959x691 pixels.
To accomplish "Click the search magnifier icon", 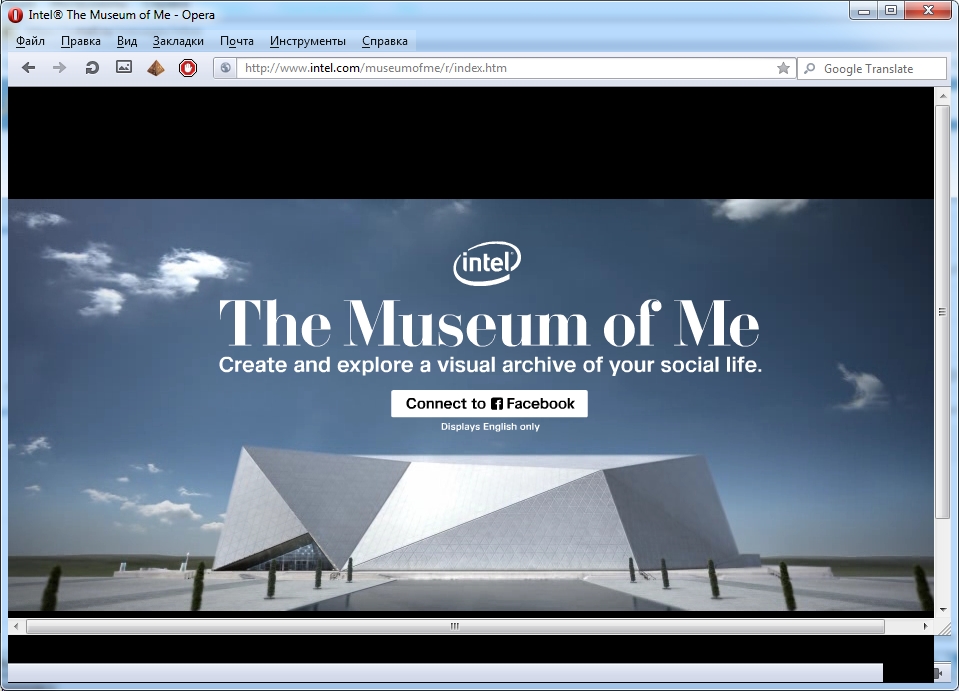I will coord(809,69).
